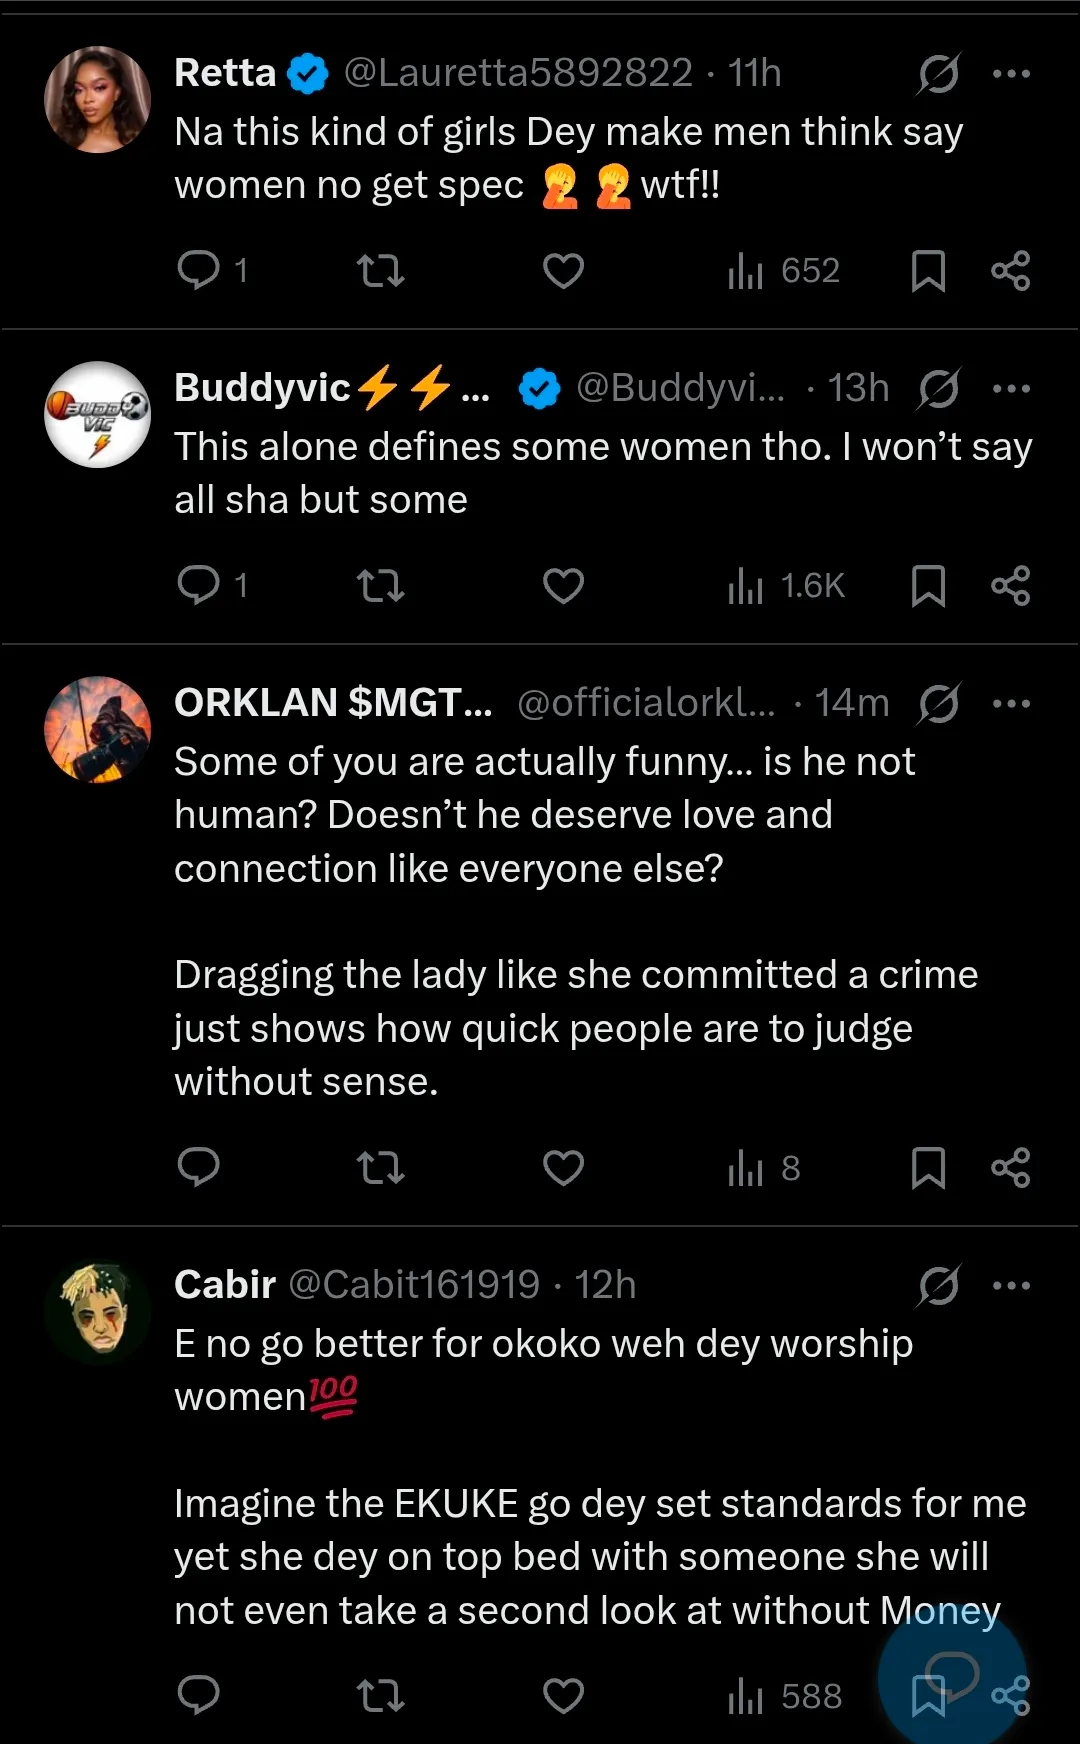Image resolution: width=1080 pixels, height=1744 pixels.
Task: Reply to ORKLAN's tweet
Action: coord(199,1168)
